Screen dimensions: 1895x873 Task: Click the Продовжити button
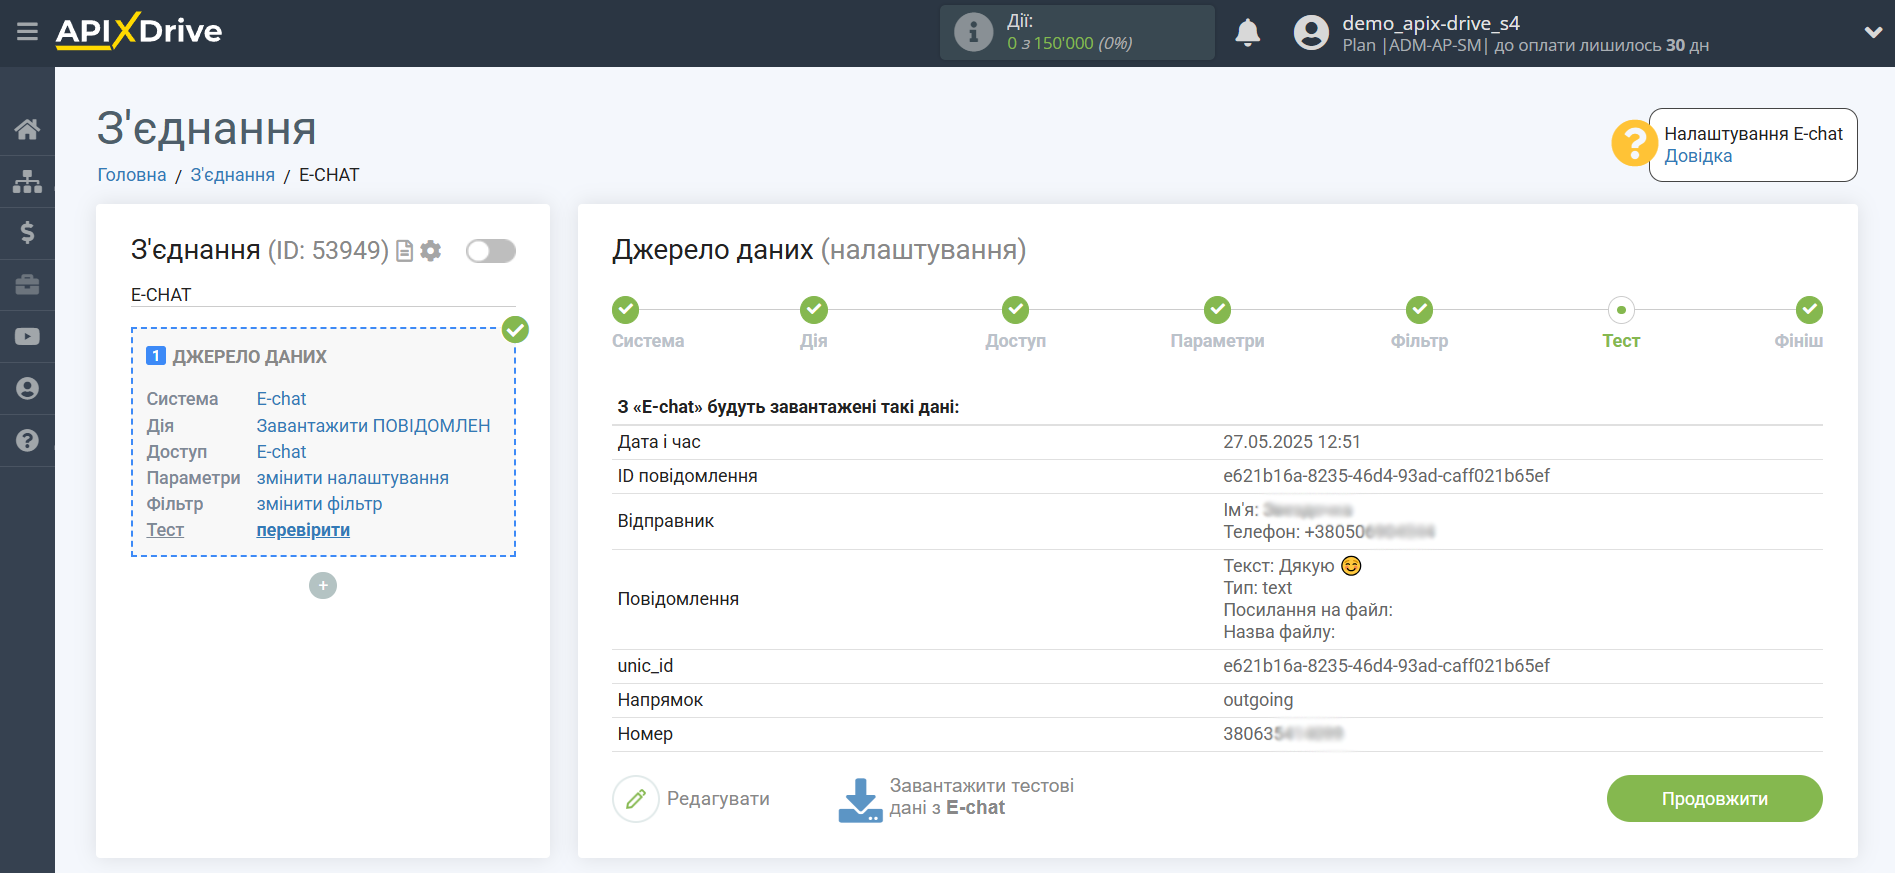coord(1714,799)
